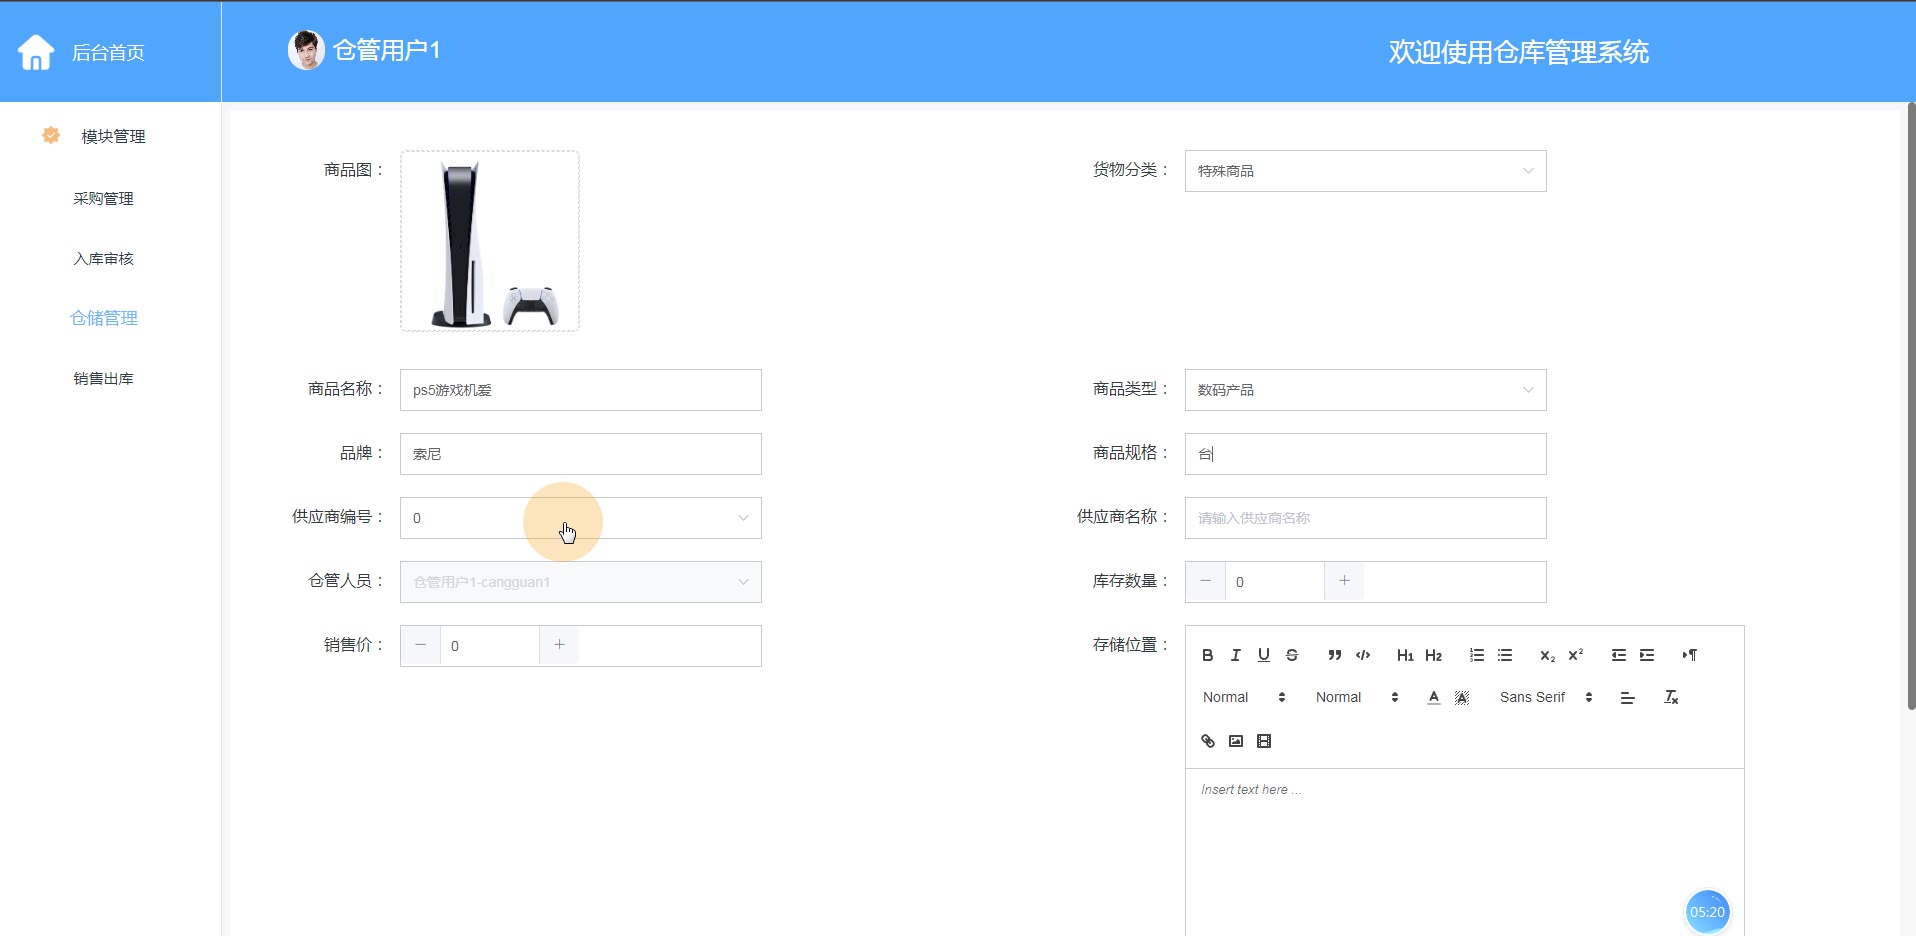
Task: Open the 货物分类 dropdown
Action: pos(1365,171)
